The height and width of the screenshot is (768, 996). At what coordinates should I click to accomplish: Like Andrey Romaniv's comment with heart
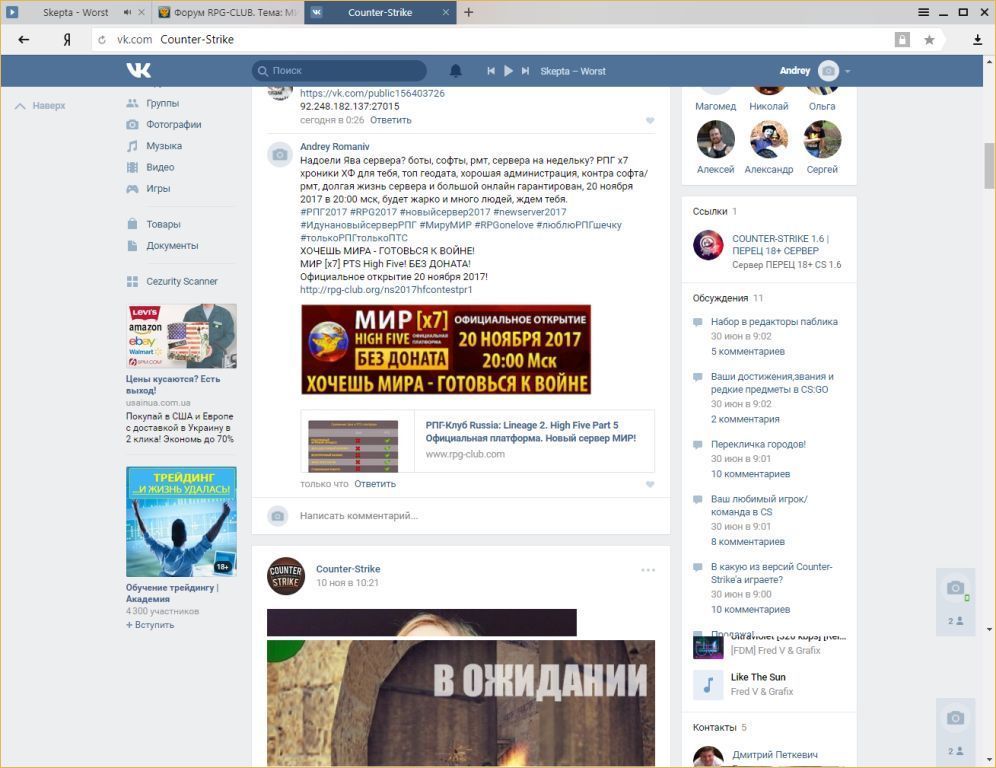click(x=649, y=484)
